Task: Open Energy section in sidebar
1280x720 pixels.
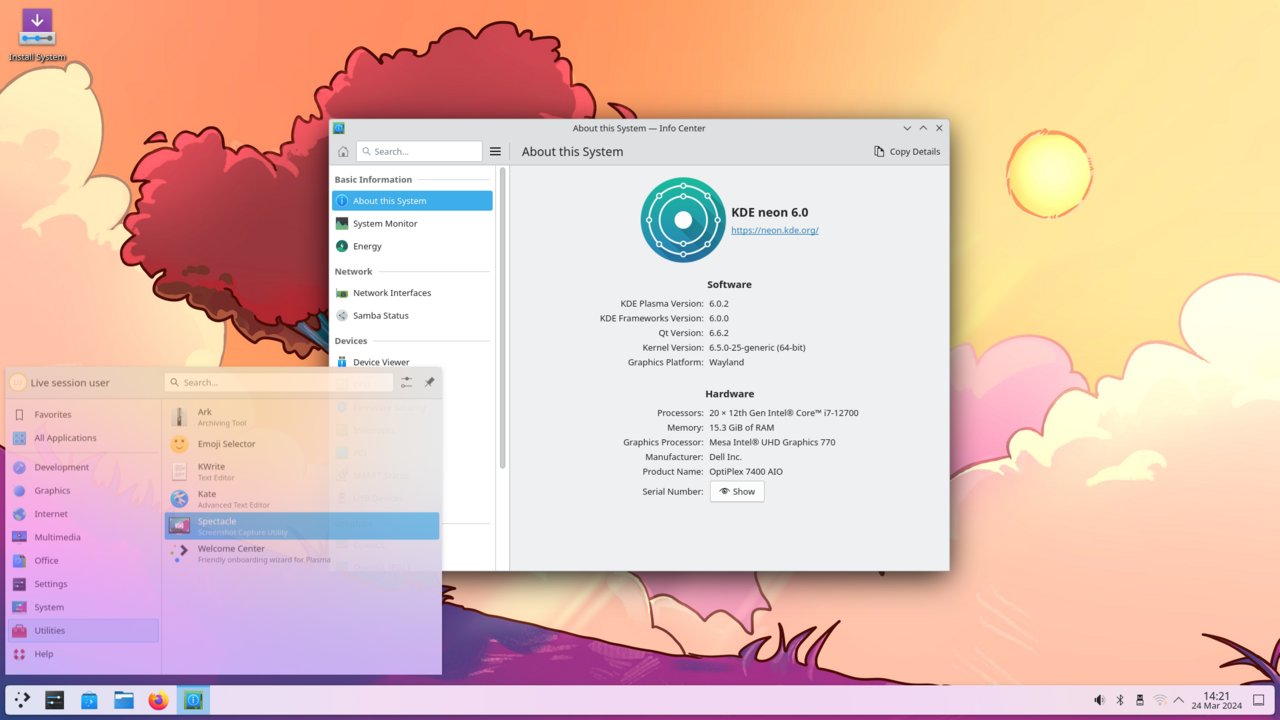Action: click(x=412, y=246)
